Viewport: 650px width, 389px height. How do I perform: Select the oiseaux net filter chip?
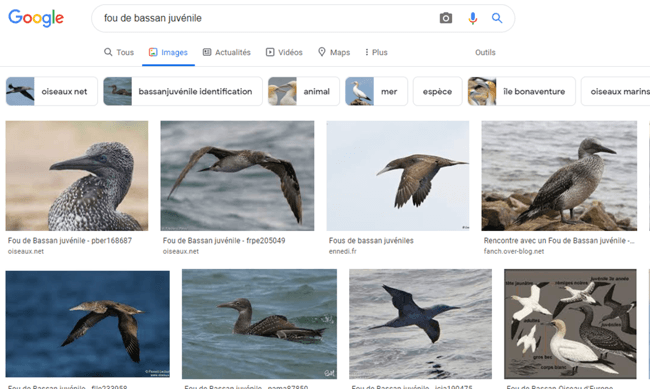[x=52, y=91]
